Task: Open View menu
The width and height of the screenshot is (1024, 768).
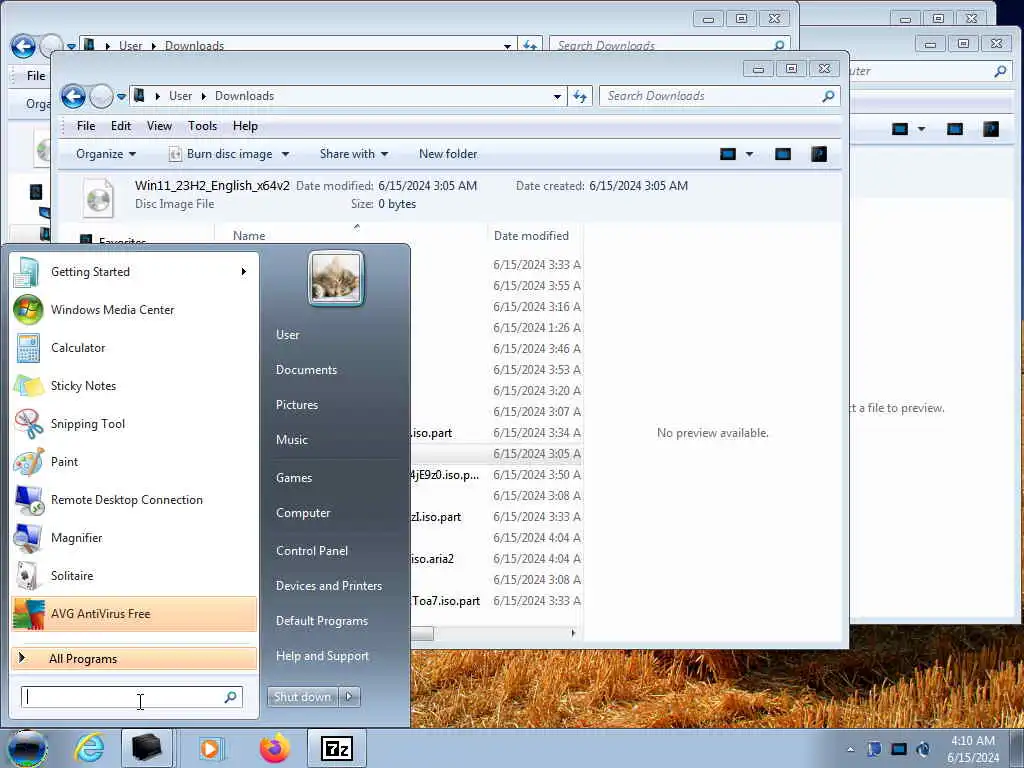Action: click(159, 126)
